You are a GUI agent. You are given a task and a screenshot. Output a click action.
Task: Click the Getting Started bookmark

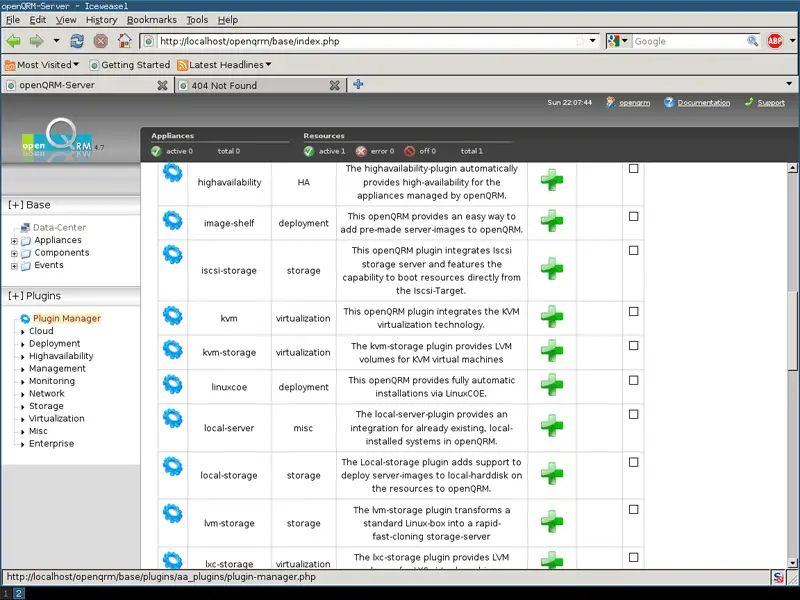point(130,65)
